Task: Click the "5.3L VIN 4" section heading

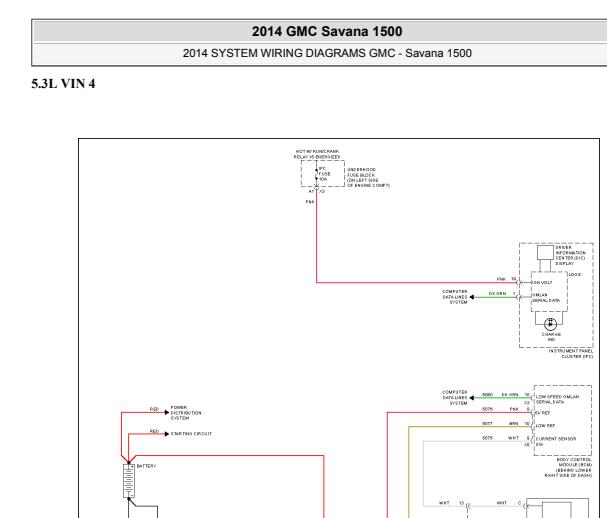Action: pos(63,84)
